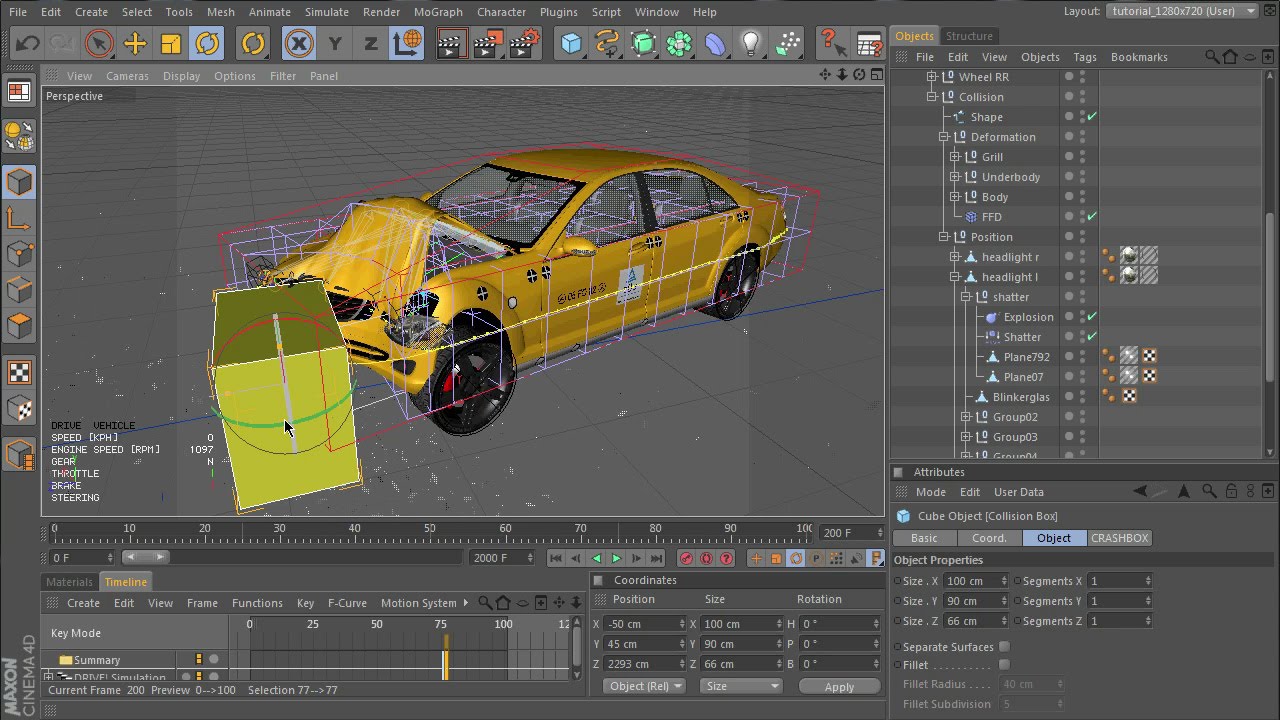Open the Object (Rel) dropdown
This screenshot has width=1280, height=720.
point(645,686)
